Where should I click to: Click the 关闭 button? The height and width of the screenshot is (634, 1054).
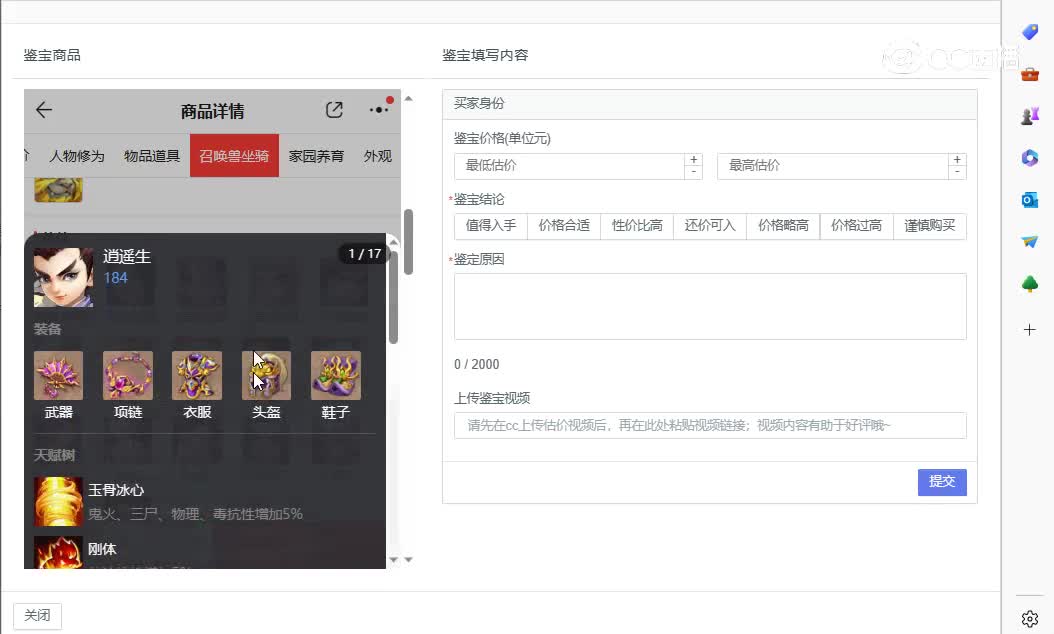coord(37,616)
